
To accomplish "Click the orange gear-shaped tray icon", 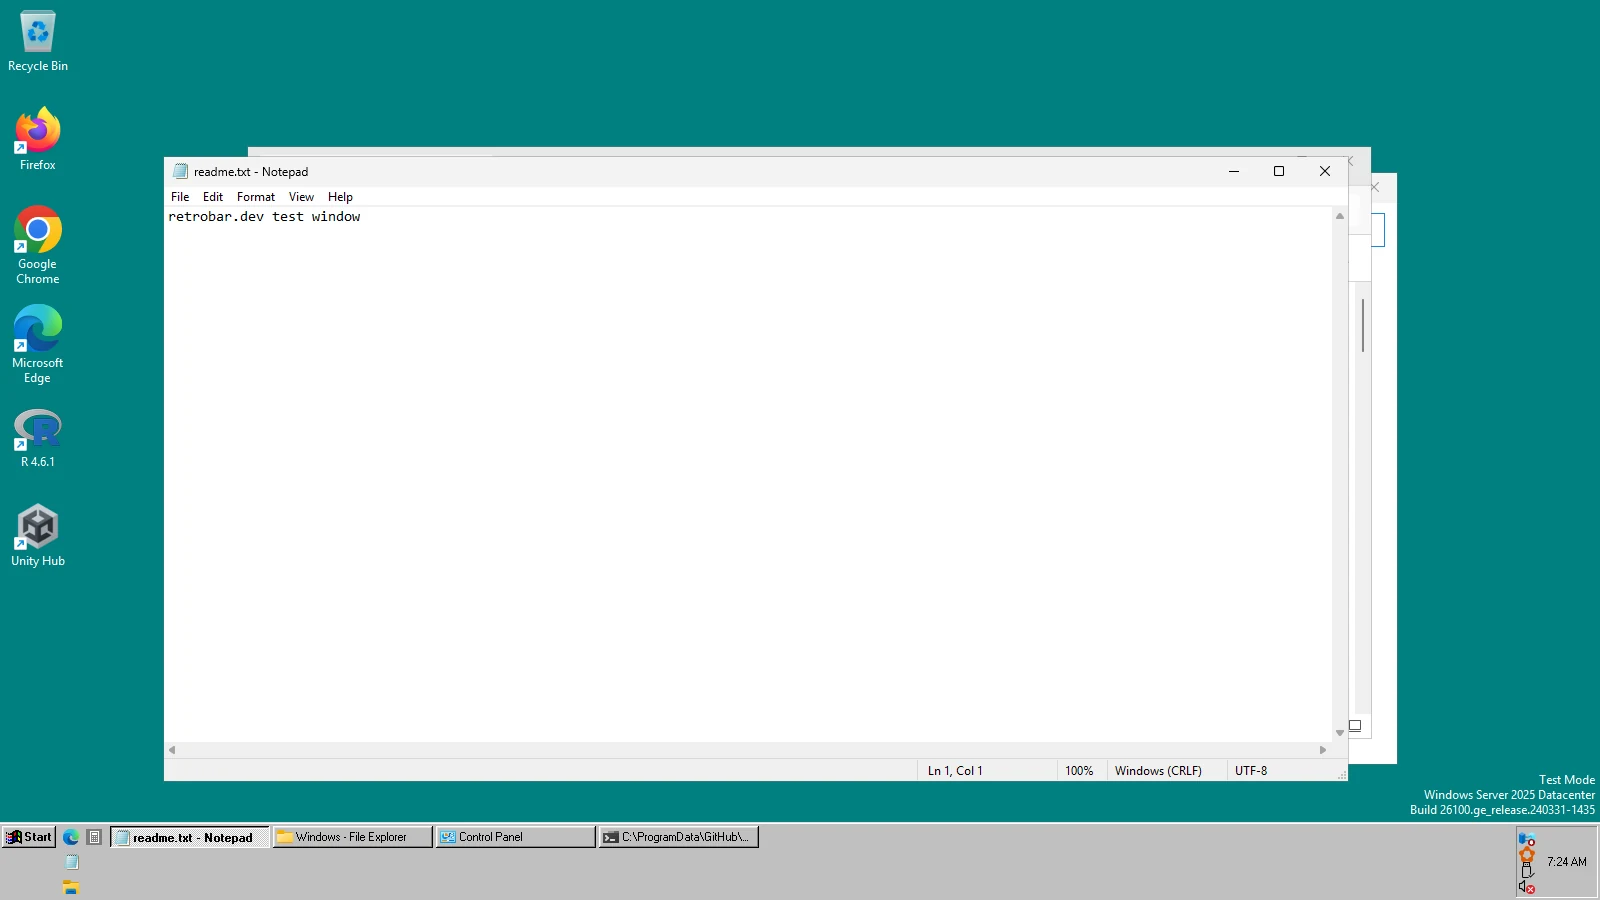I will [x=1526, y=855].
